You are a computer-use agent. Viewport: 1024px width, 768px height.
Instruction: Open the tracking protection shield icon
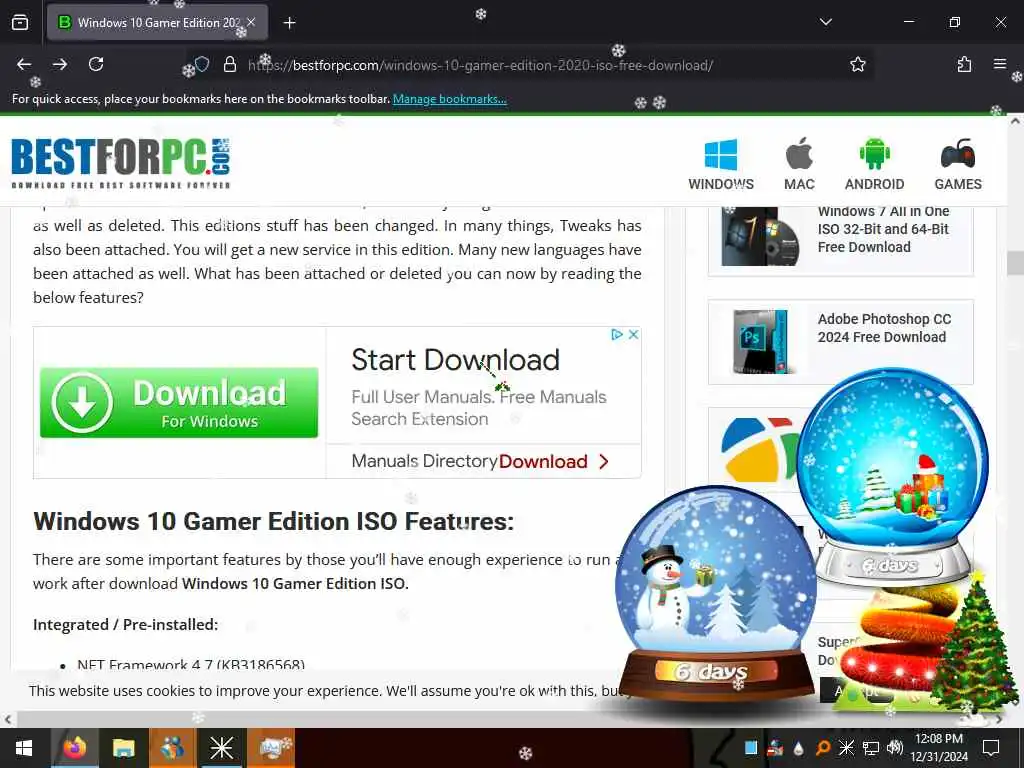[x=202, y=65]
